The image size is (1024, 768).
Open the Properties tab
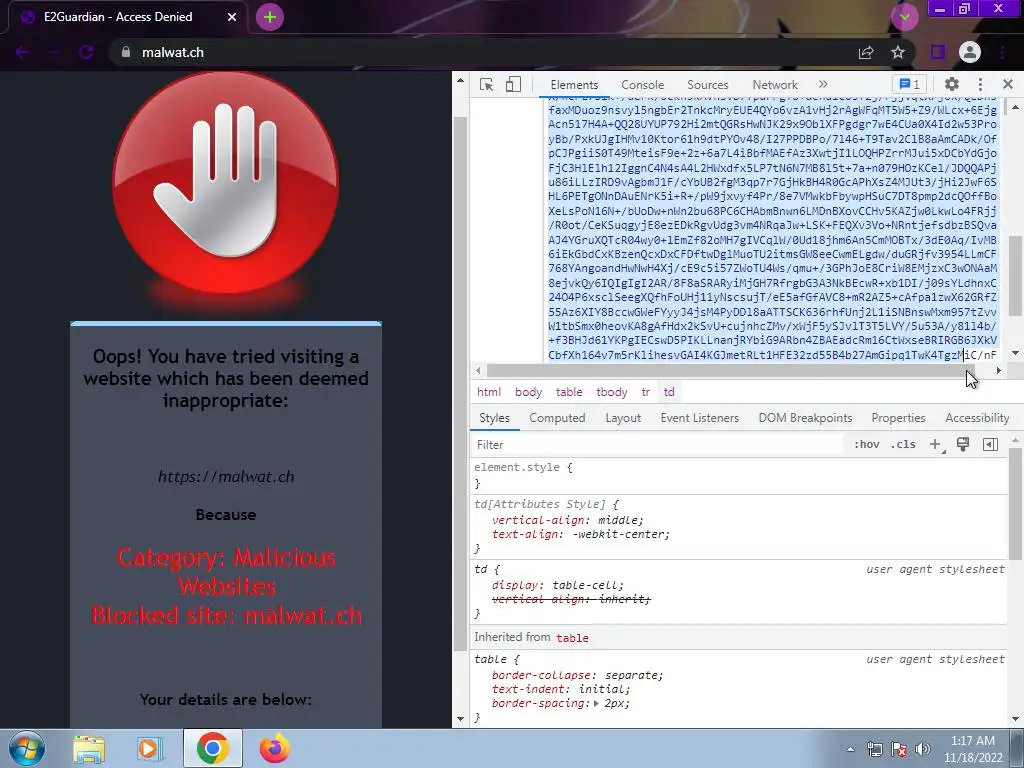click(898, 418)
